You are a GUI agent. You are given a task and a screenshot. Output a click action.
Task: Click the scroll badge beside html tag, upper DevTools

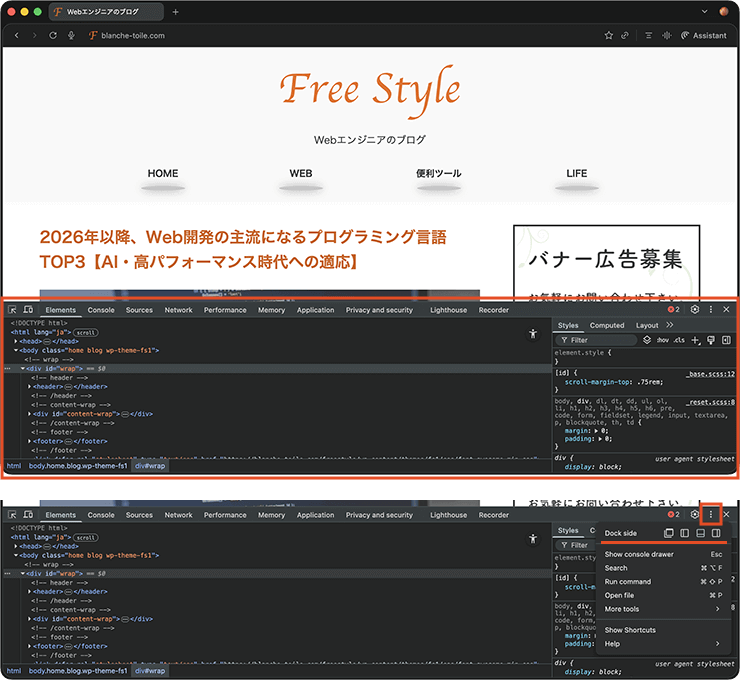(86, 333)
